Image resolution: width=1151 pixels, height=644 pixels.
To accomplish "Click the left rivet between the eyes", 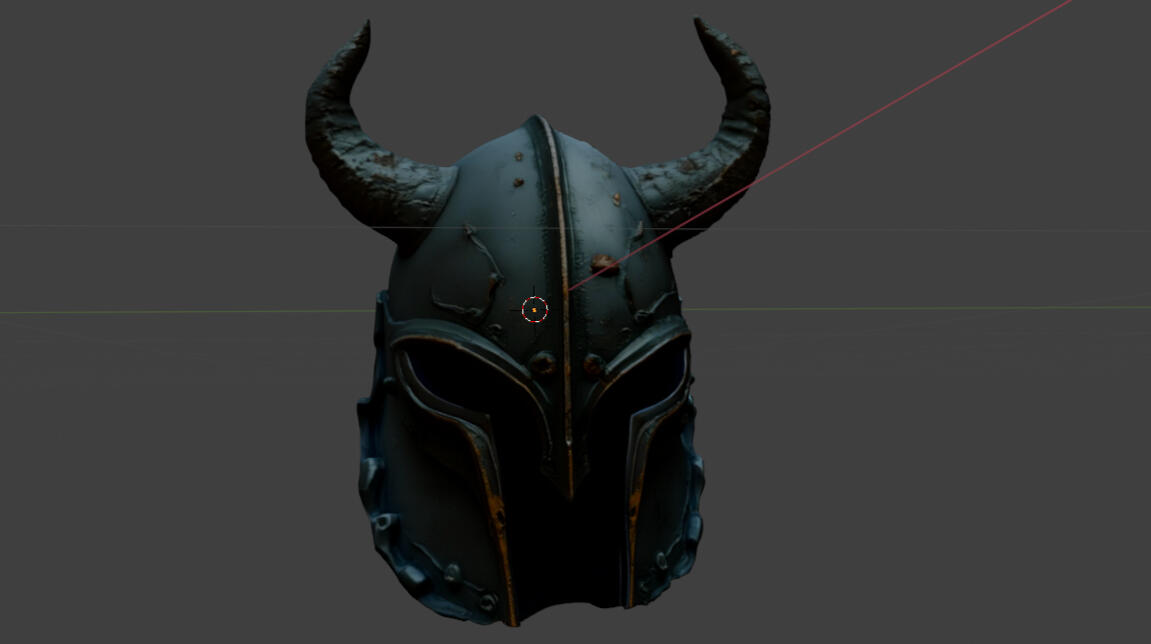I will pyautogui.click(x=543, y=363).
